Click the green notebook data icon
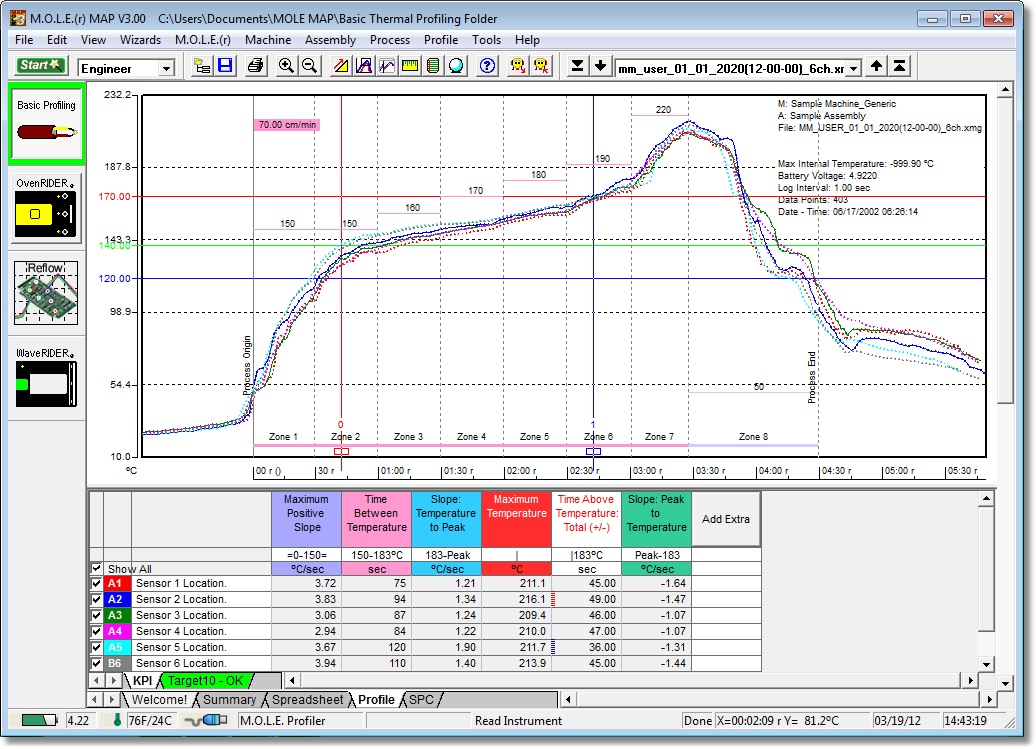 [x=433, y=65]
